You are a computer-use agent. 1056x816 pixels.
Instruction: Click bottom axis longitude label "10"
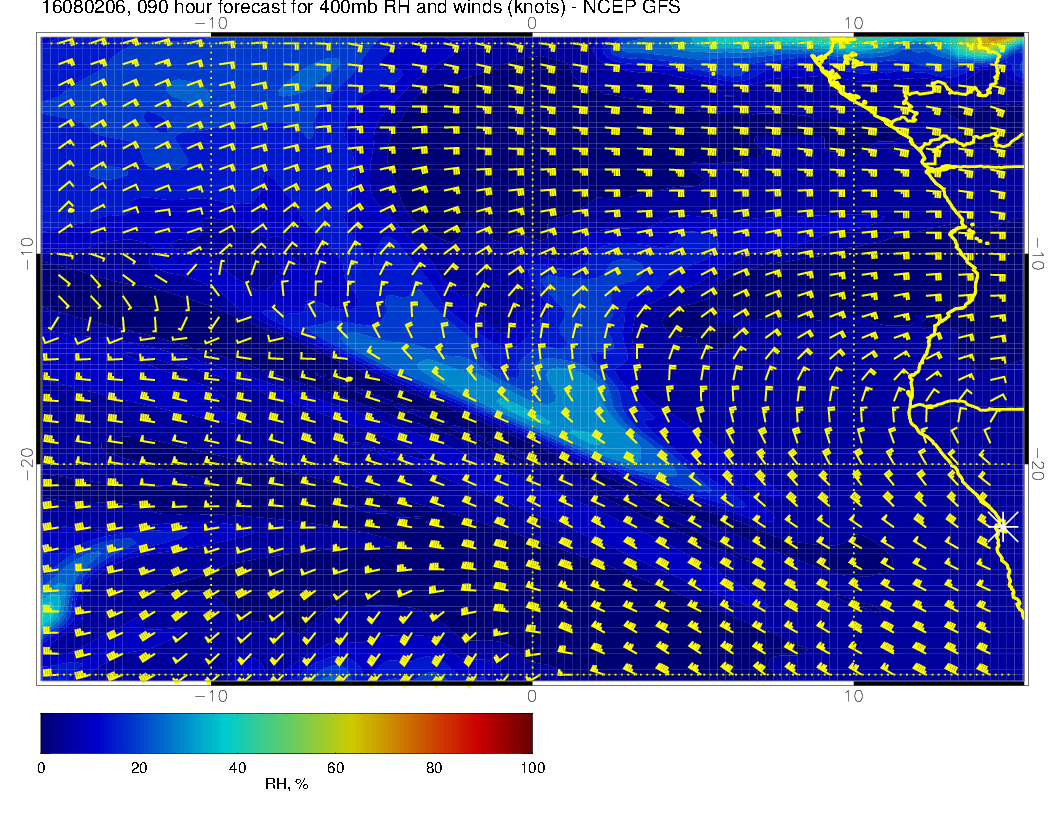pos(853,696)
